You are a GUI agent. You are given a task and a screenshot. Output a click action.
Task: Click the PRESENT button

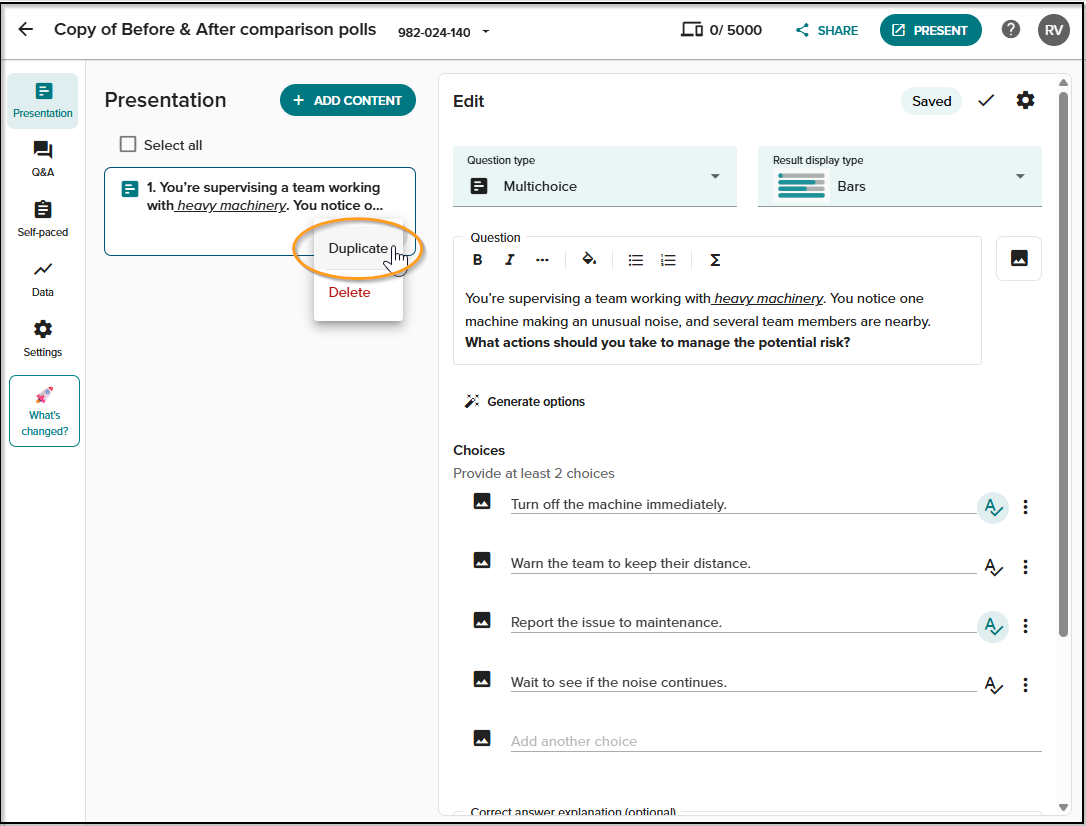click(930, 30)
